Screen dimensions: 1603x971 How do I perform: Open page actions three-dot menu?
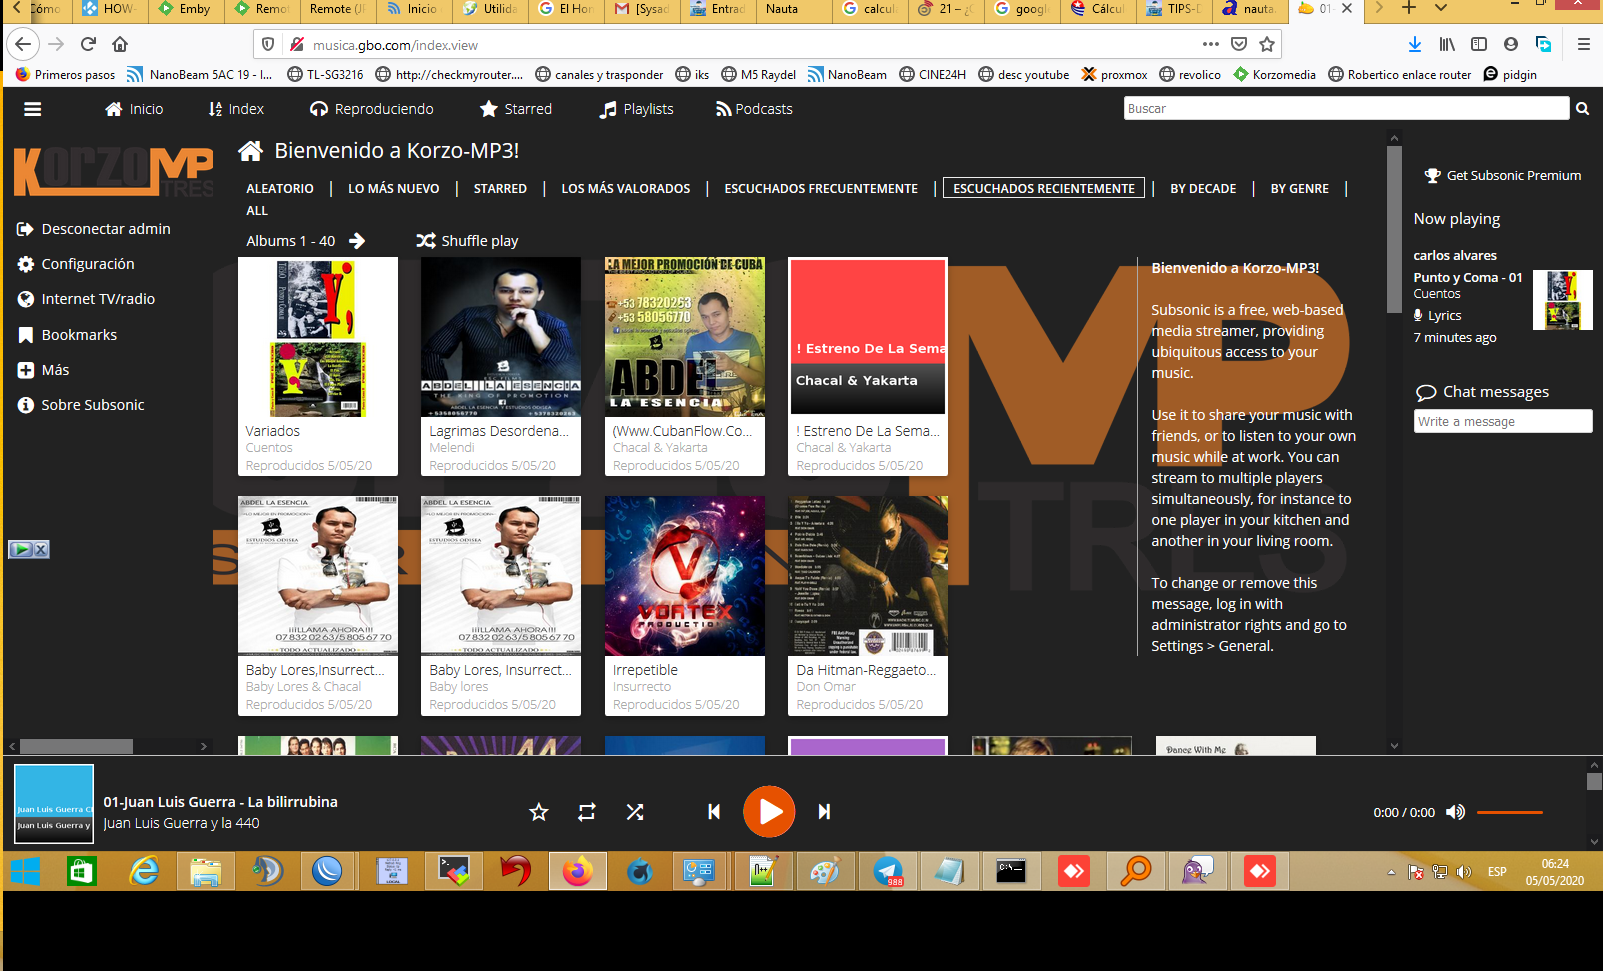click(1211, 44)
